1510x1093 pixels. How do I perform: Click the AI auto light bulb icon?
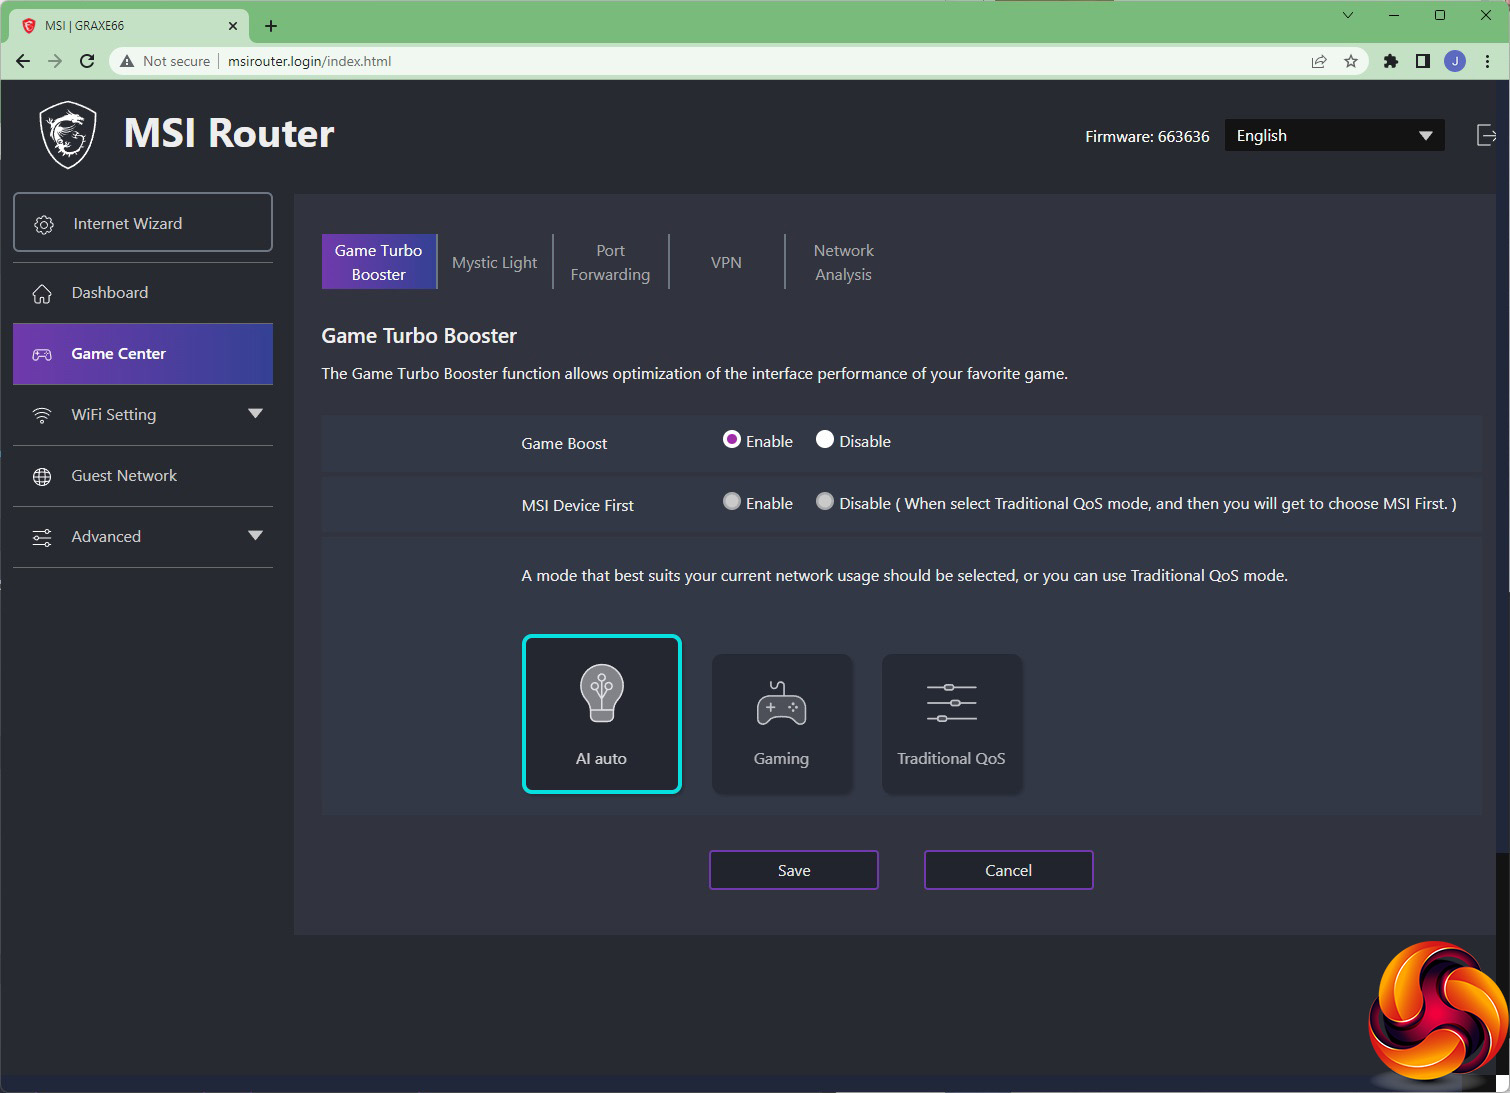point(602,693)
